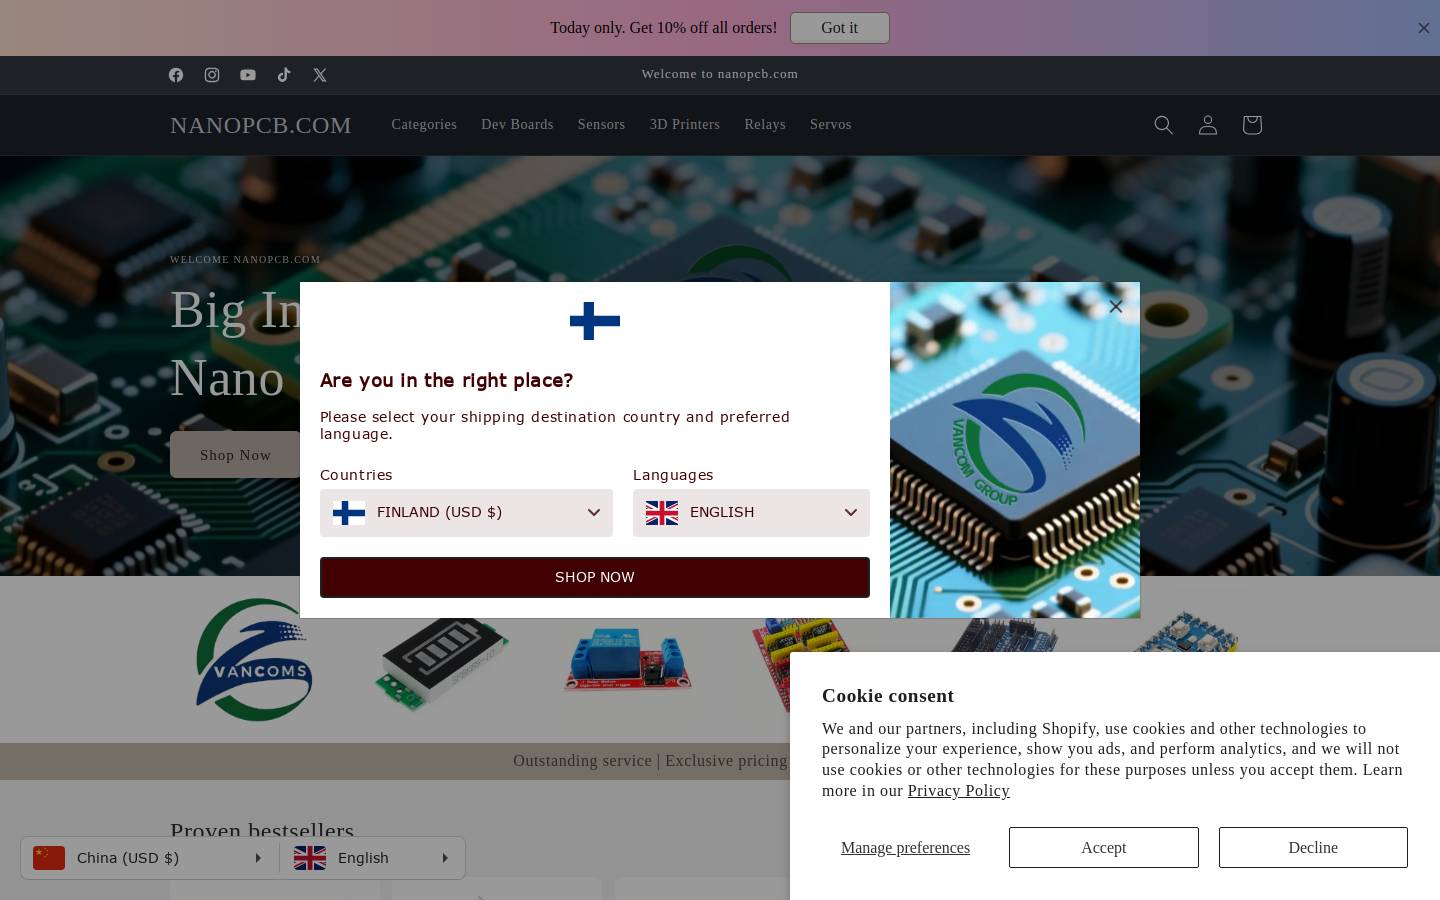Open the English language selector at bottom
Screen dimensions: 1440x900
coord(373,858)
